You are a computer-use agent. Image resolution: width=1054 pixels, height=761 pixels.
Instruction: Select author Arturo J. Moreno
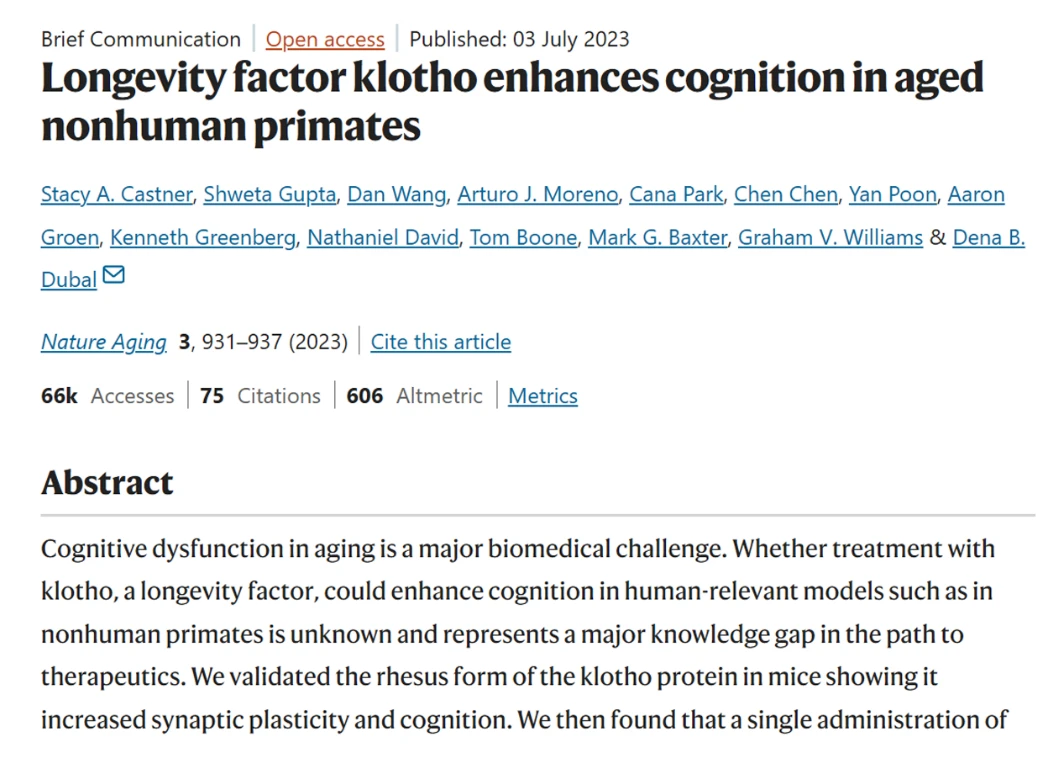click(x=538, y=194)
